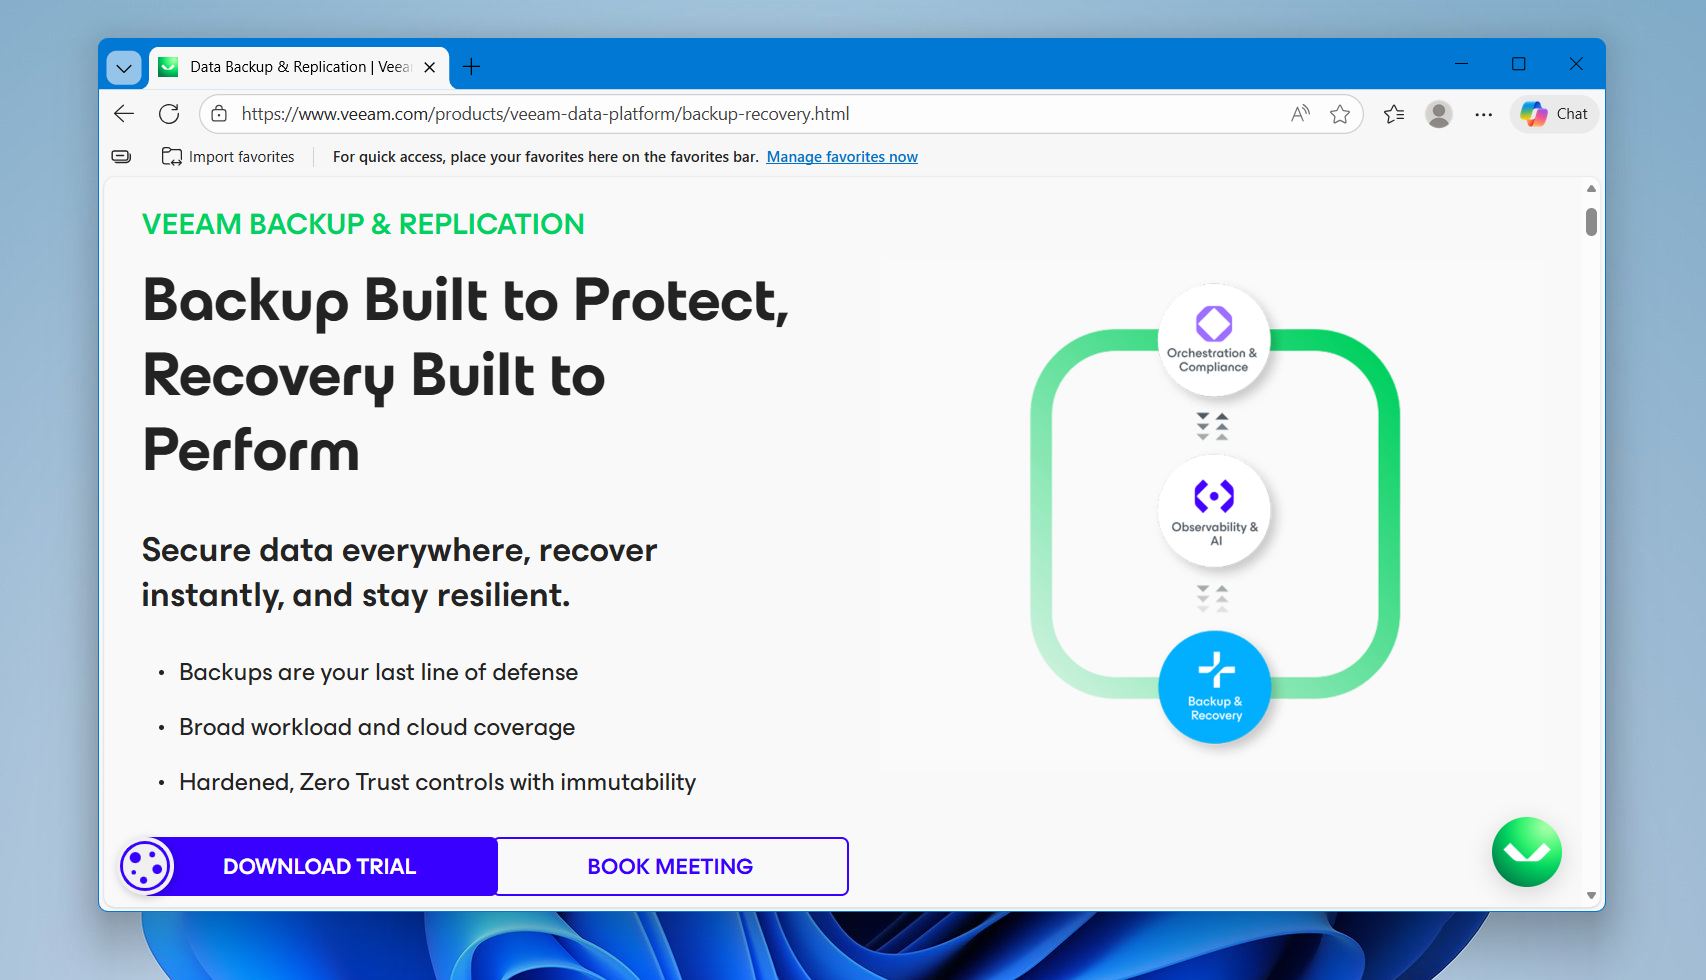This screenshot has width=1706, height=980.
Task: Click the address bar to edit the URL
Action: click(x=700, y=113)
